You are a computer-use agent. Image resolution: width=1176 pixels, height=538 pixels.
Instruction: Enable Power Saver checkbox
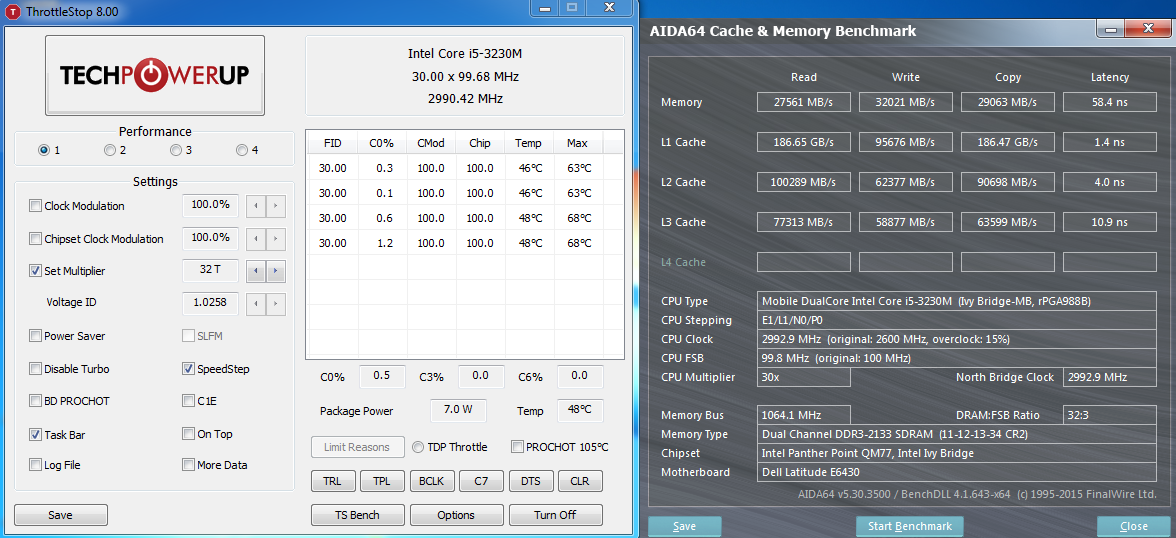(35, 336)
